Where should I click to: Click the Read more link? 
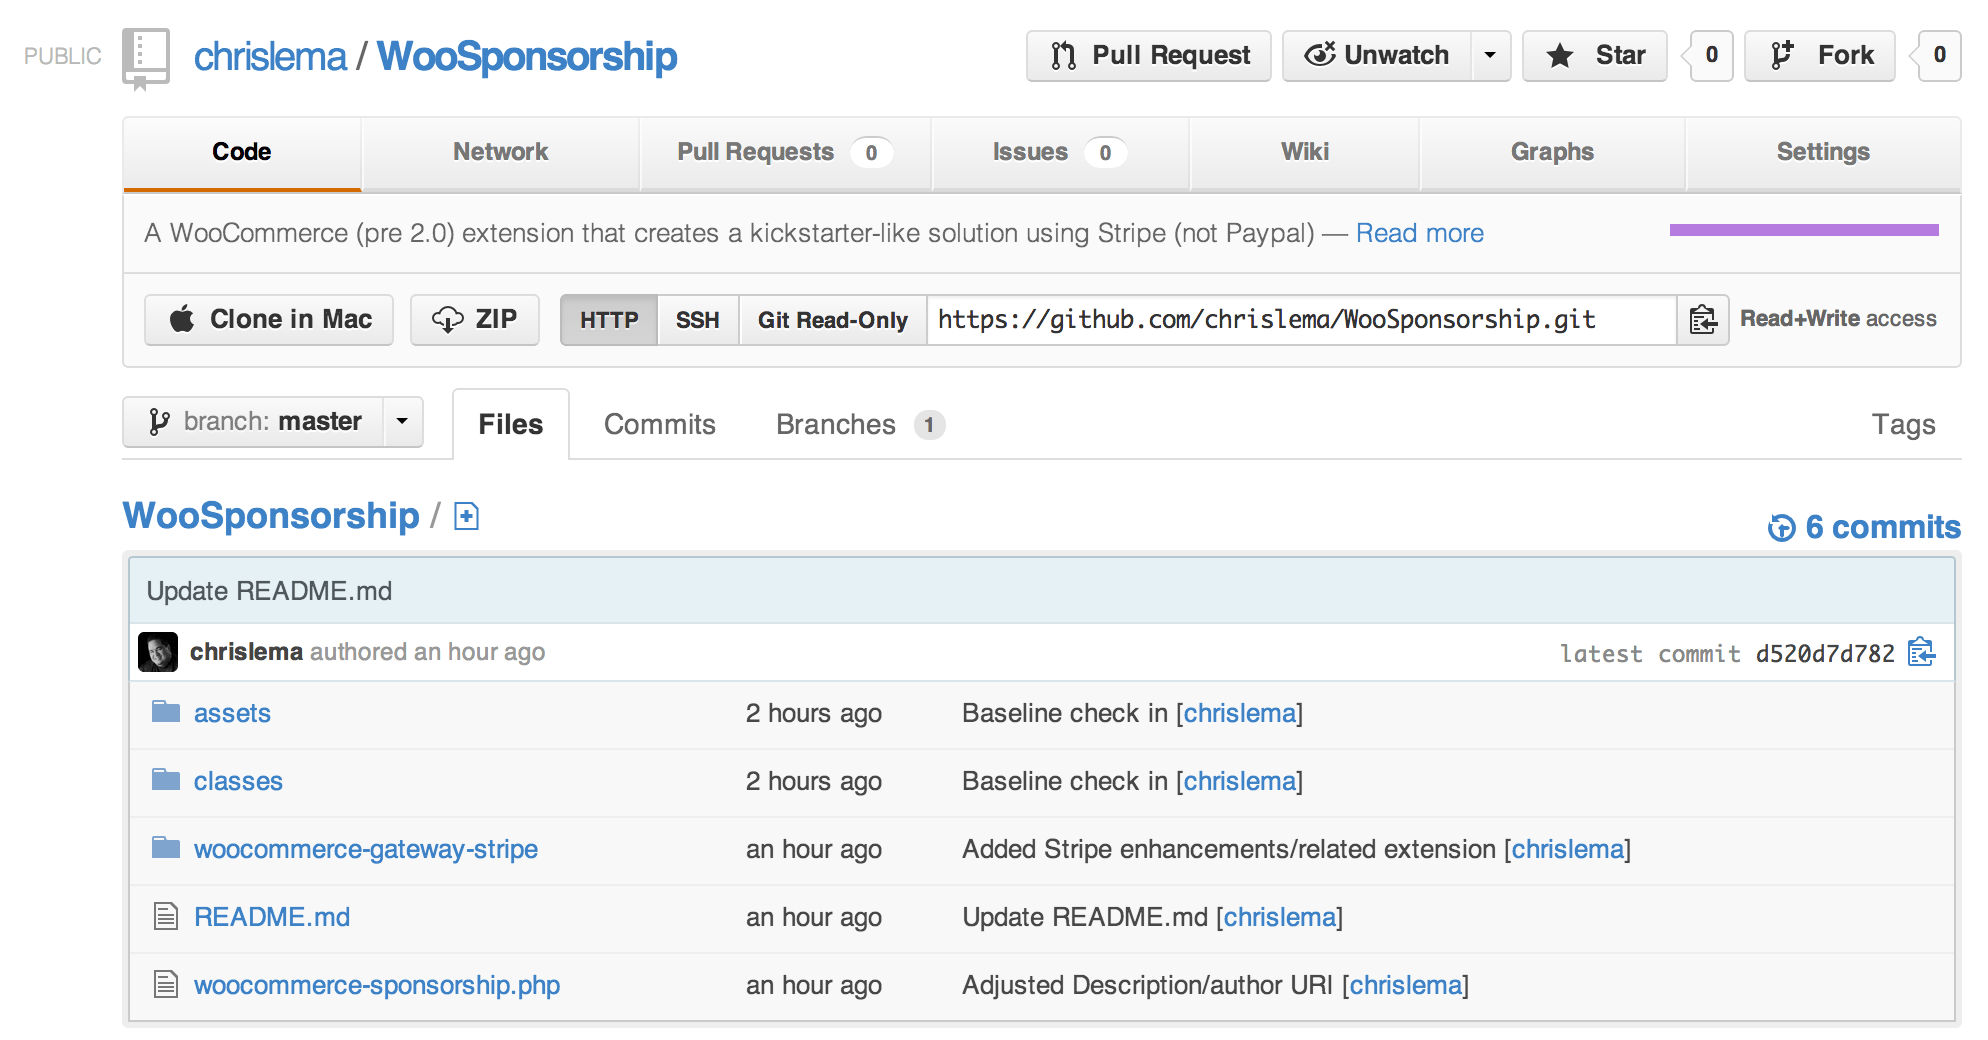(1419, 232)
